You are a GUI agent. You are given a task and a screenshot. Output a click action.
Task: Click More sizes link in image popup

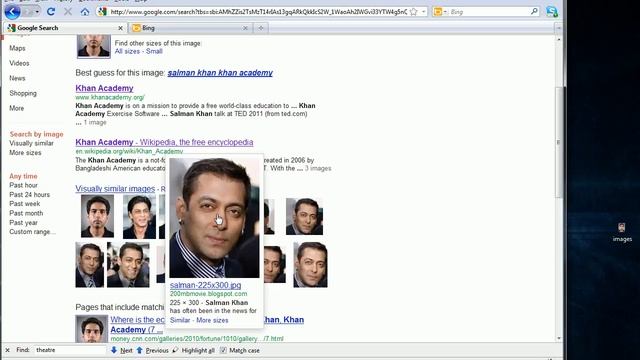(212, 320)
